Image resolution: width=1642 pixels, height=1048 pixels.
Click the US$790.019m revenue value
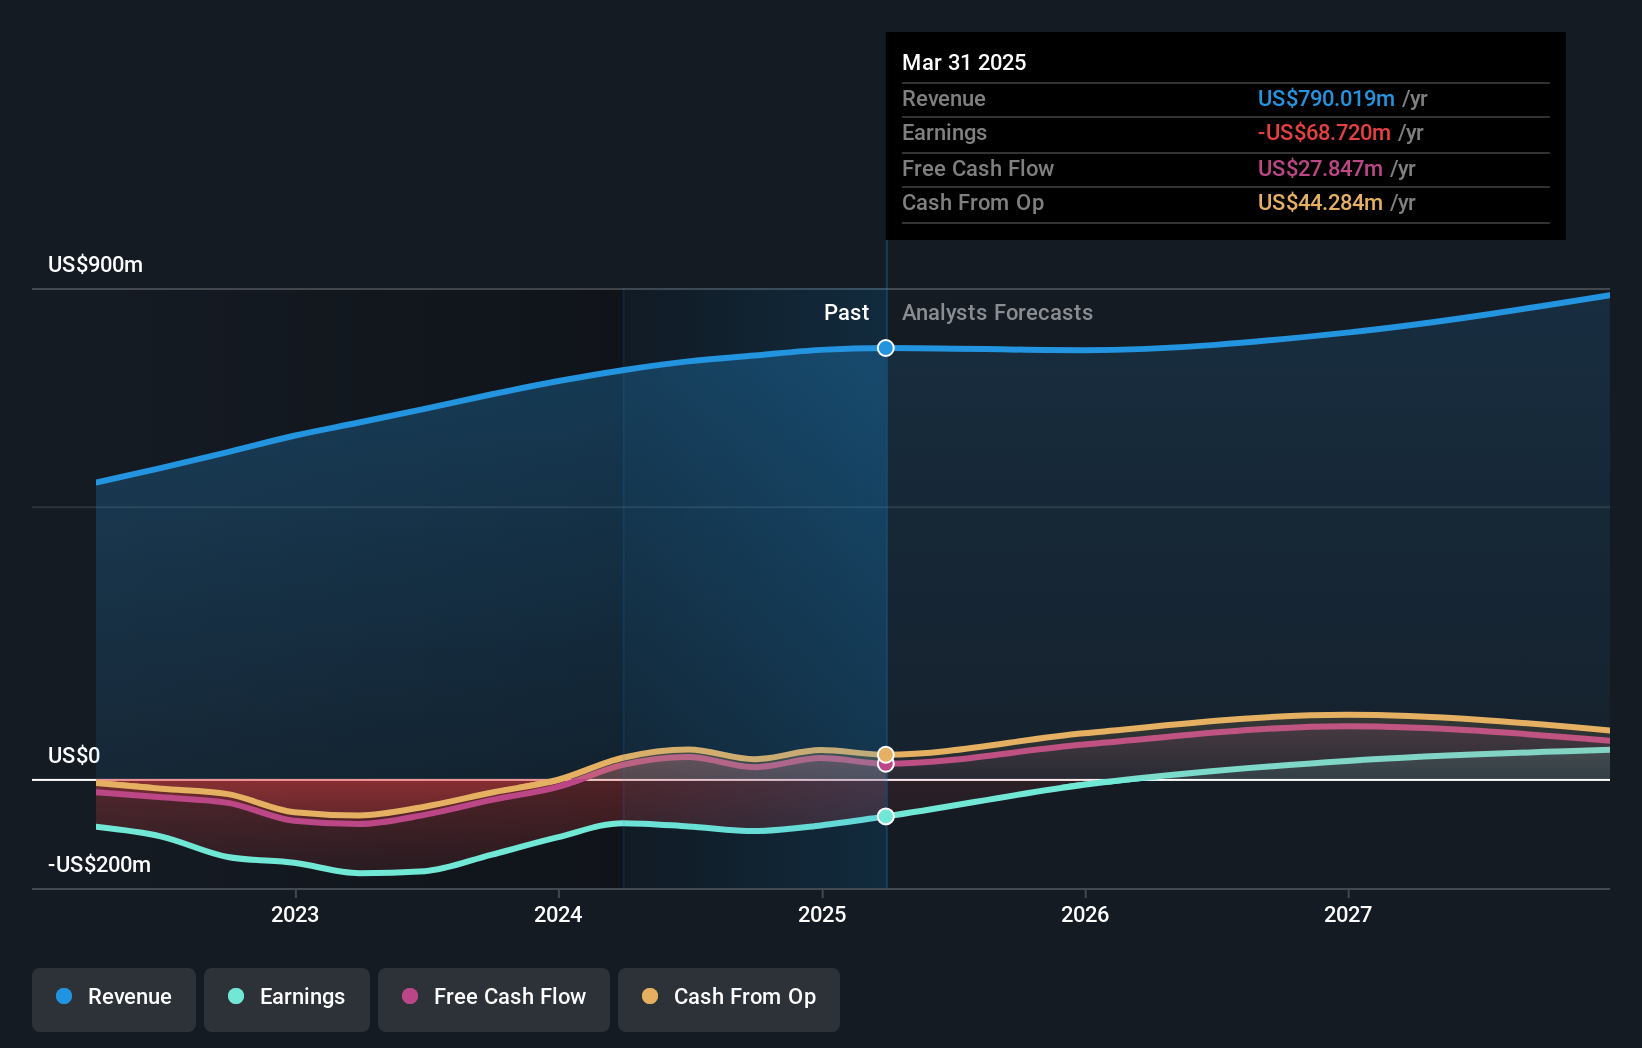pyautogui.click(x=1326, y=98)
